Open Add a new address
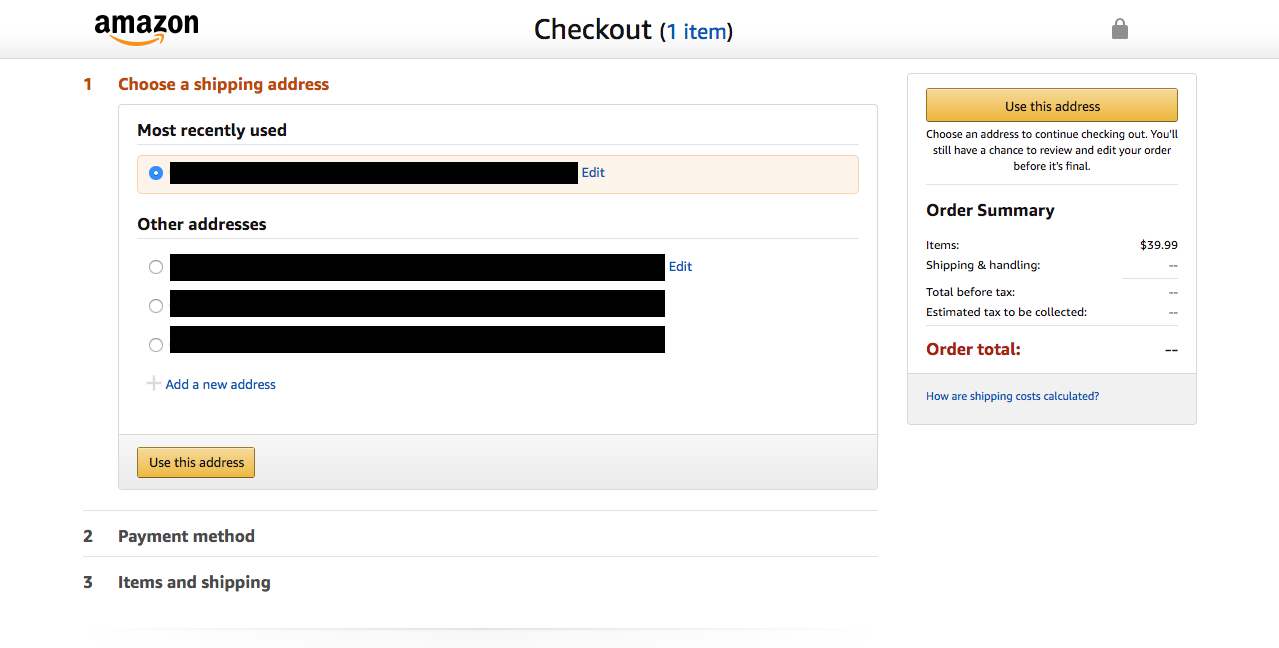 click(220, 384)
